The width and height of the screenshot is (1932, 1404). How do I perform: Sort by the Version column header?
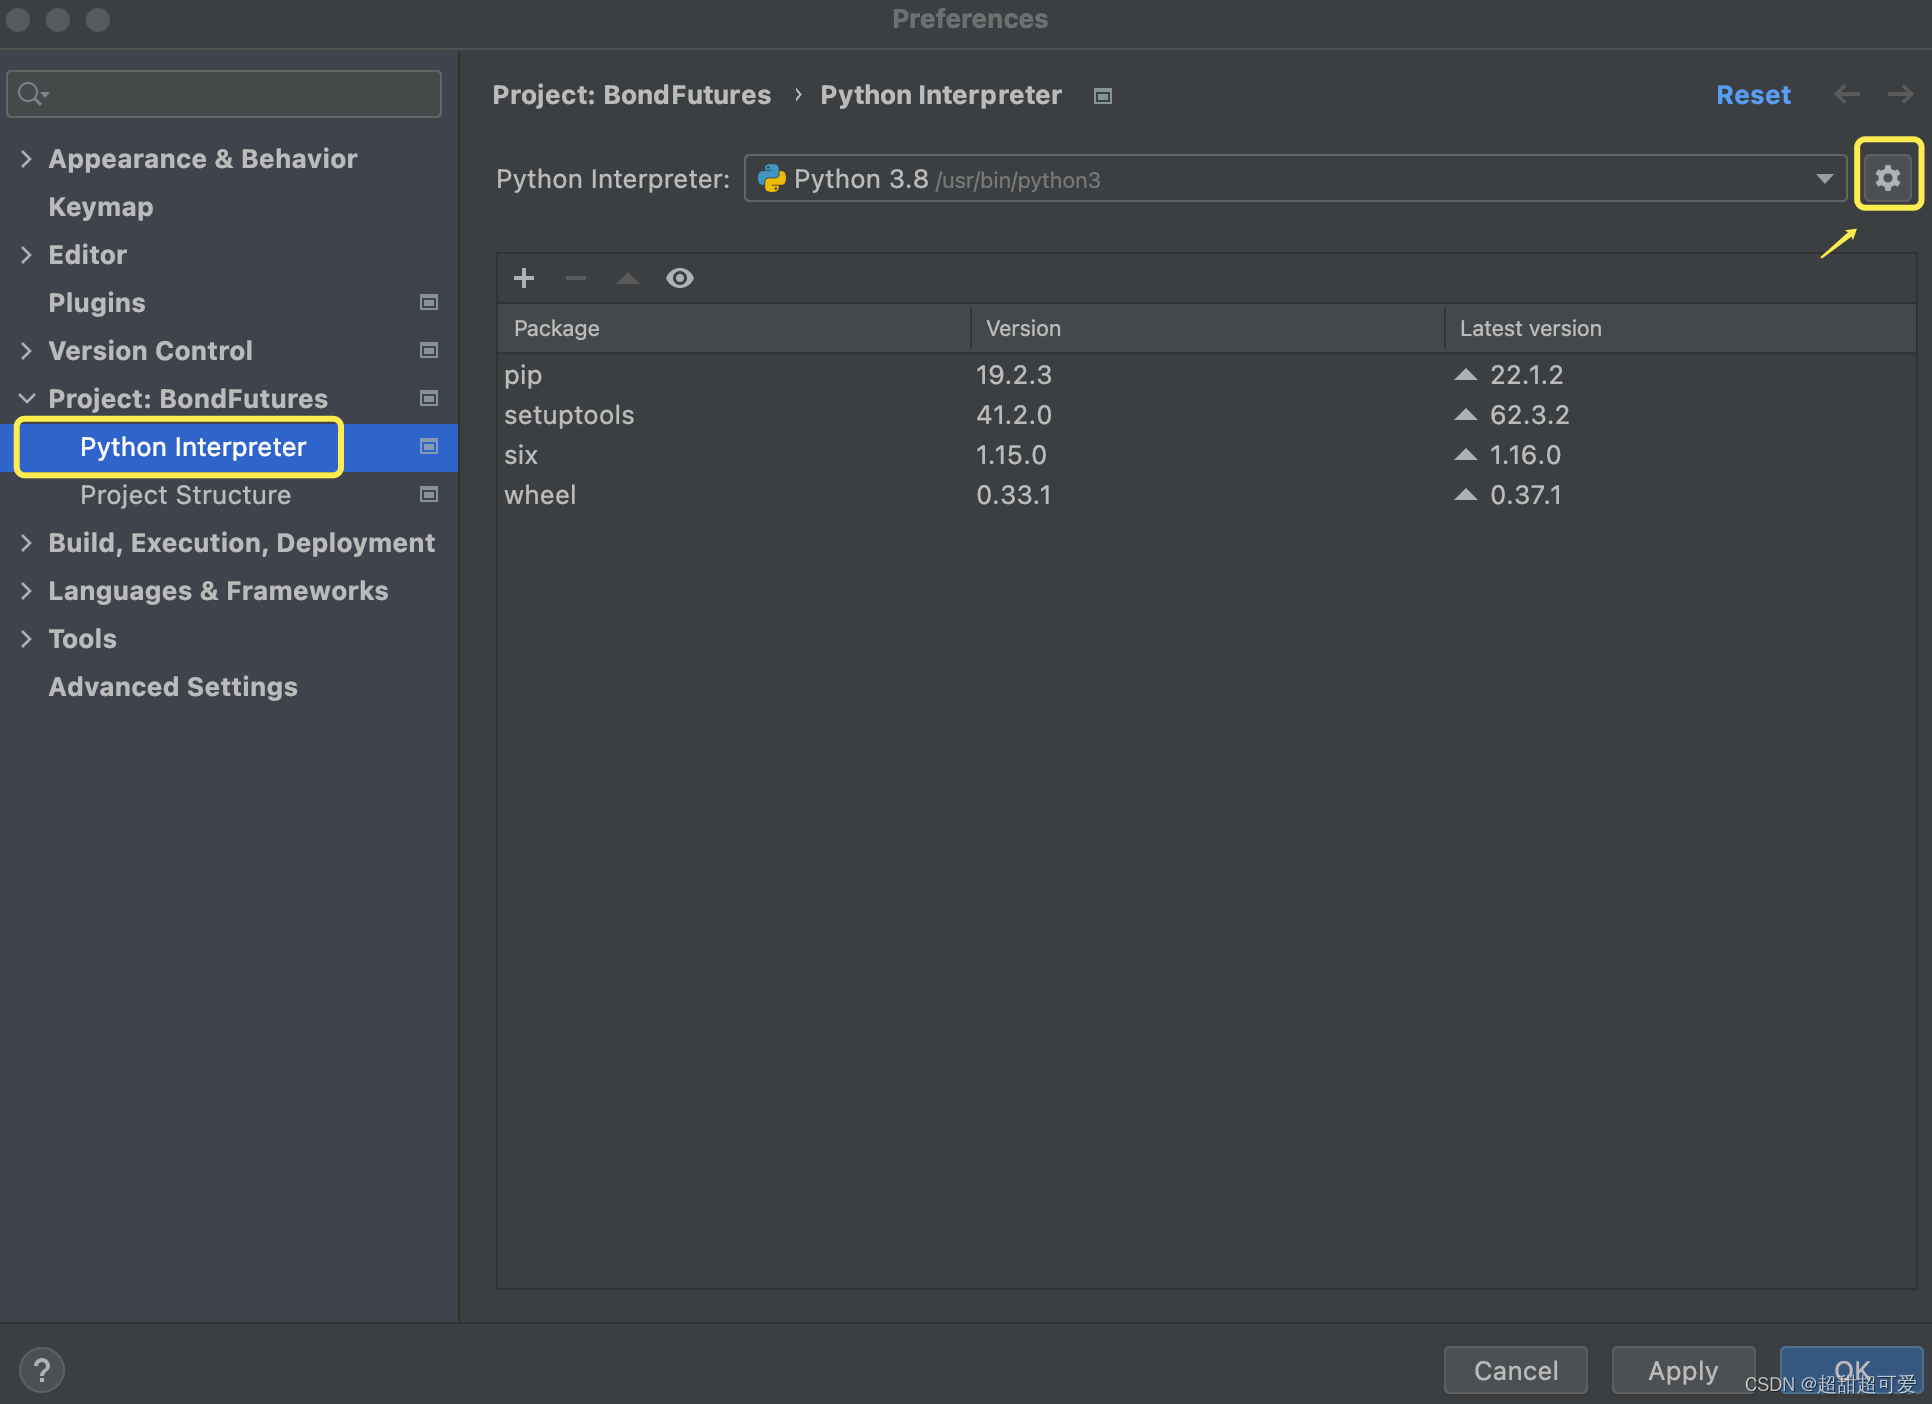point(1207,328)
